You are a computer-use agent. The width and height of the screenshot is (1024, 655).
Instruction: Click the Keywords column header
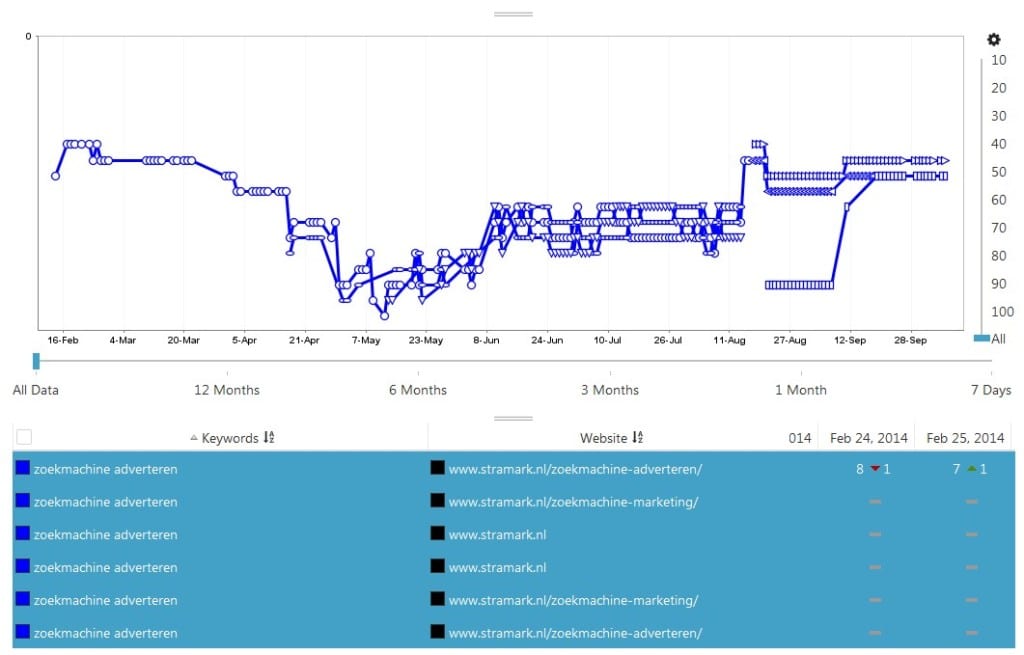click(230, 438)
